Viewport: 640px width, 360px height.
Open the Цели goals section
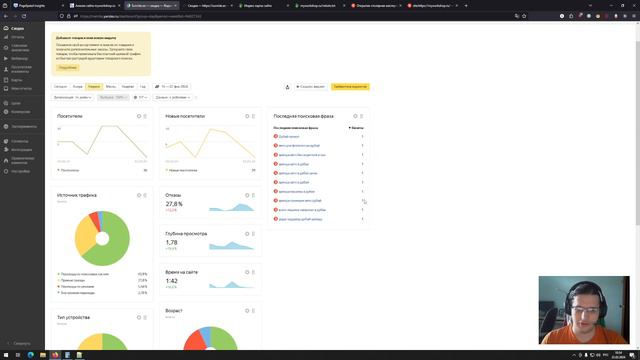[x=16, y=103]
